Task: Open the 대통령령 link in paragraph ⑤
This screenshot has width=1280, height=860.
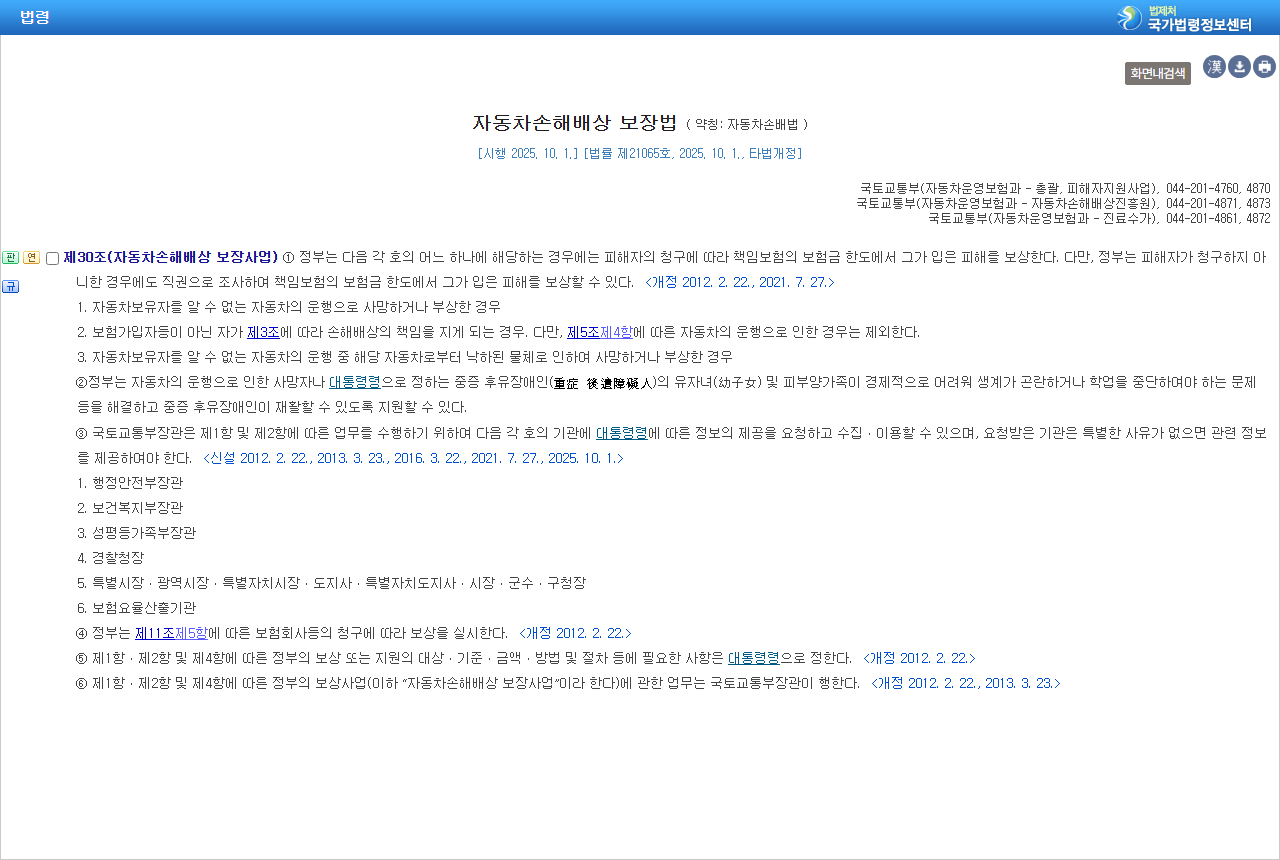Action: point(754,658)
